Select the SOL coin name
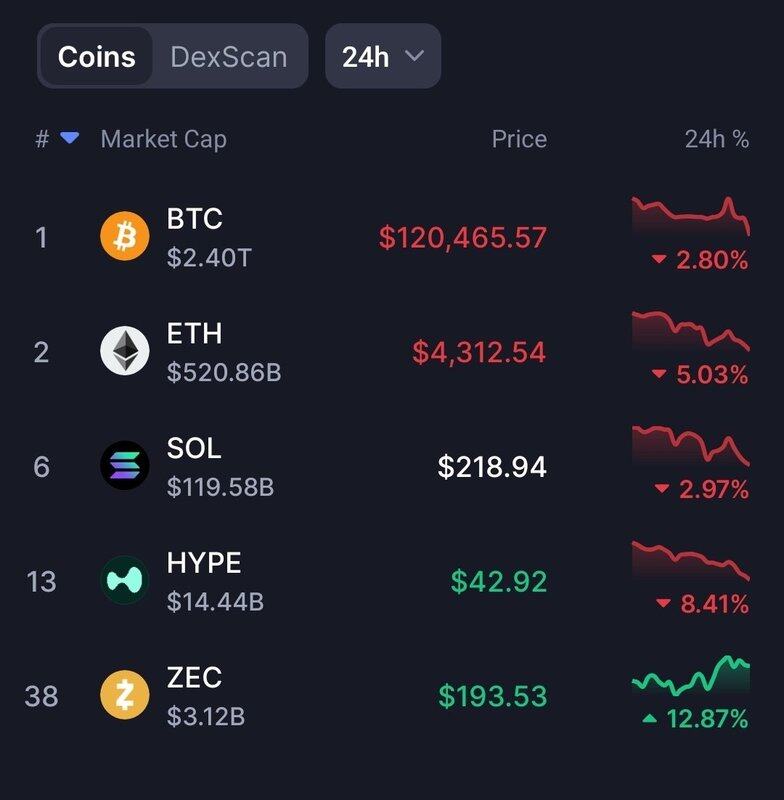The width and height of the screenshot is (784, 800). (194, 448)
